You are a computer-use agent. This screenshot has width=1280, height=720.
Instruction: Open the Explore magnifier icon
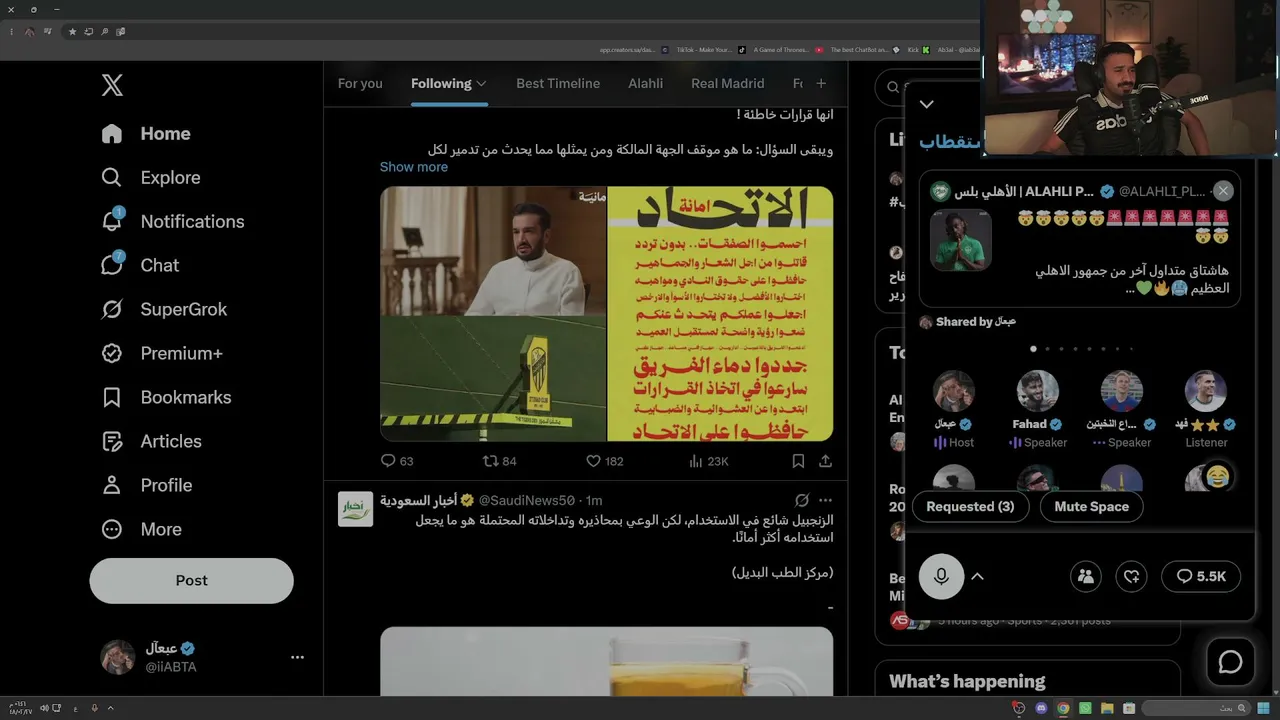(112, 178)
